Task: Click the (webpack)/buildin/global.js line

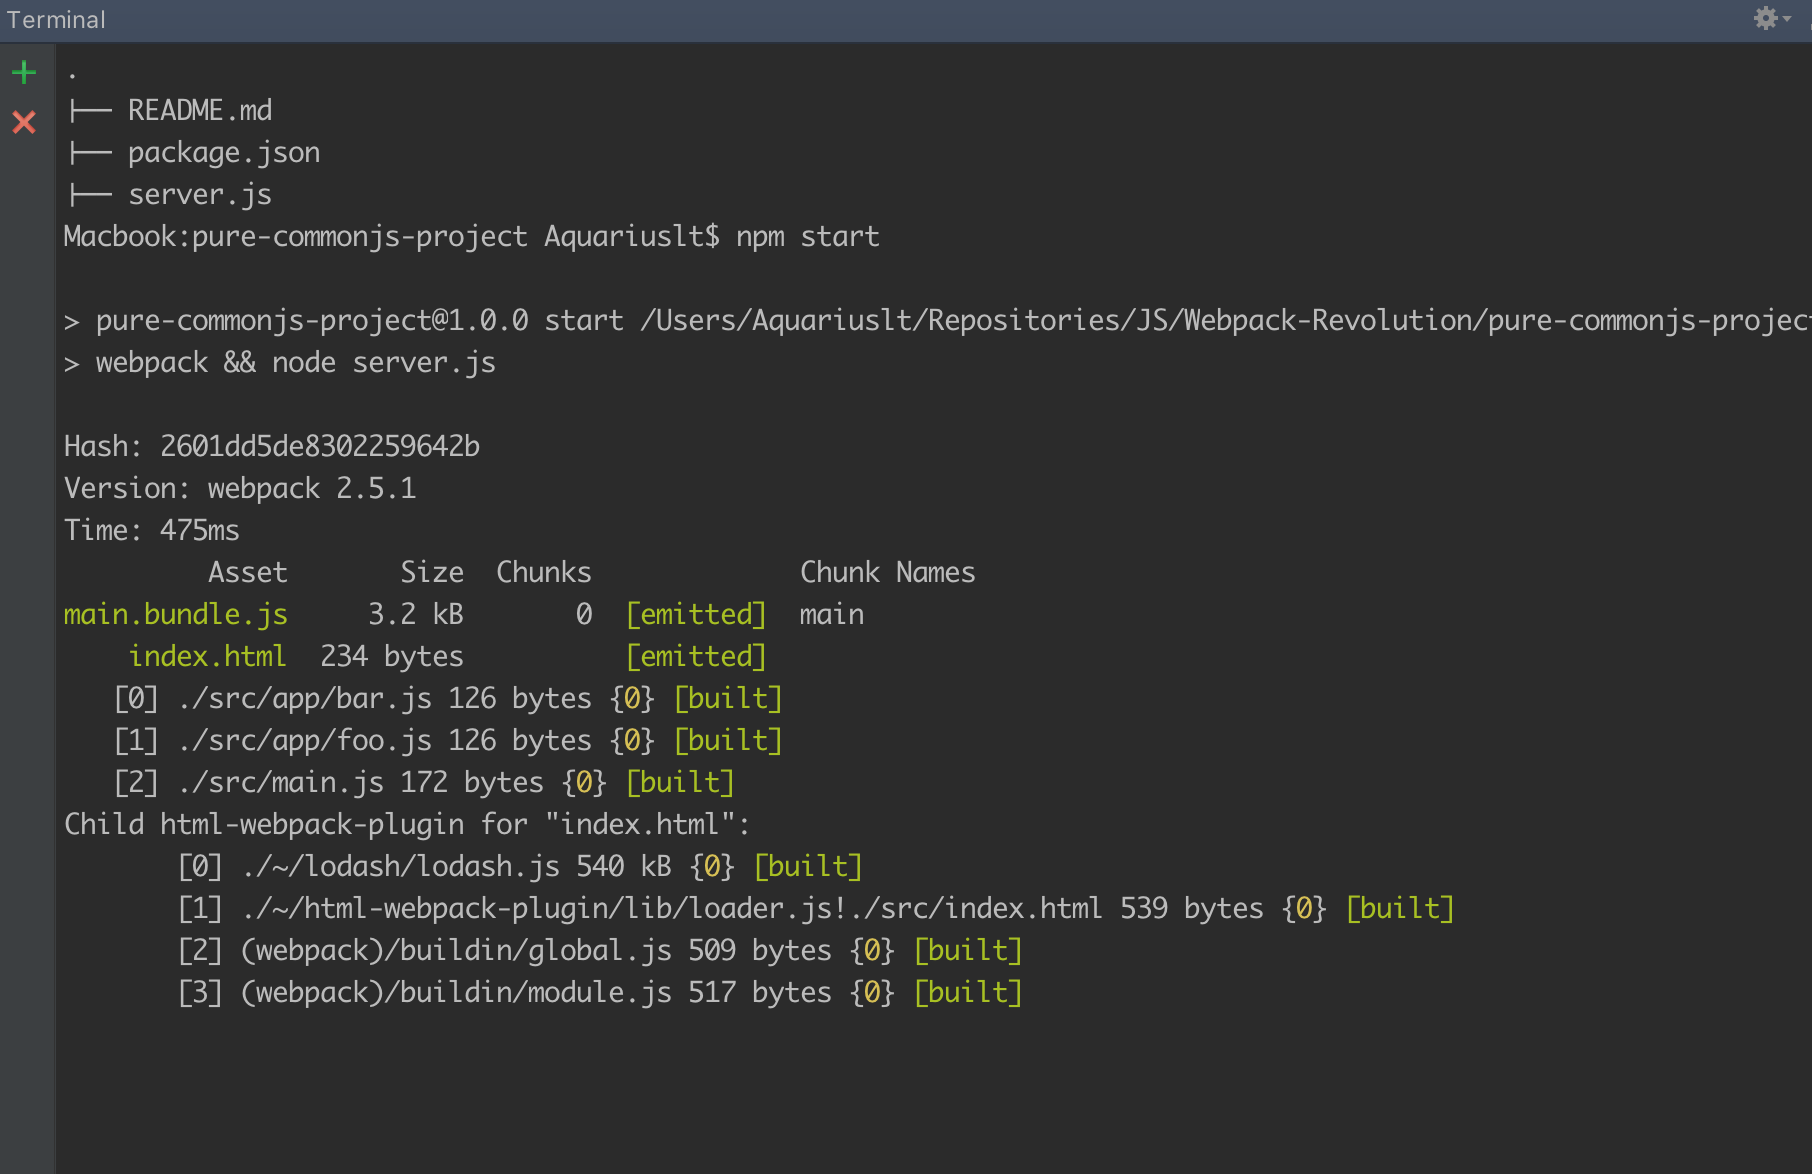Action: 600,950
